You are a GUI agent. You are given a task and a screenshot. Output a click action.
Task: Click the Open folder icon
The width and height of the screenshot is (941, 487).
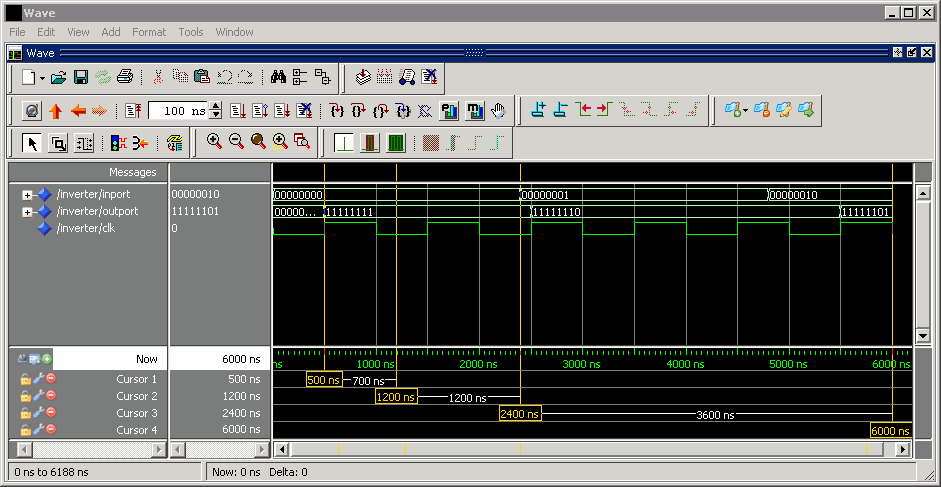59,77
